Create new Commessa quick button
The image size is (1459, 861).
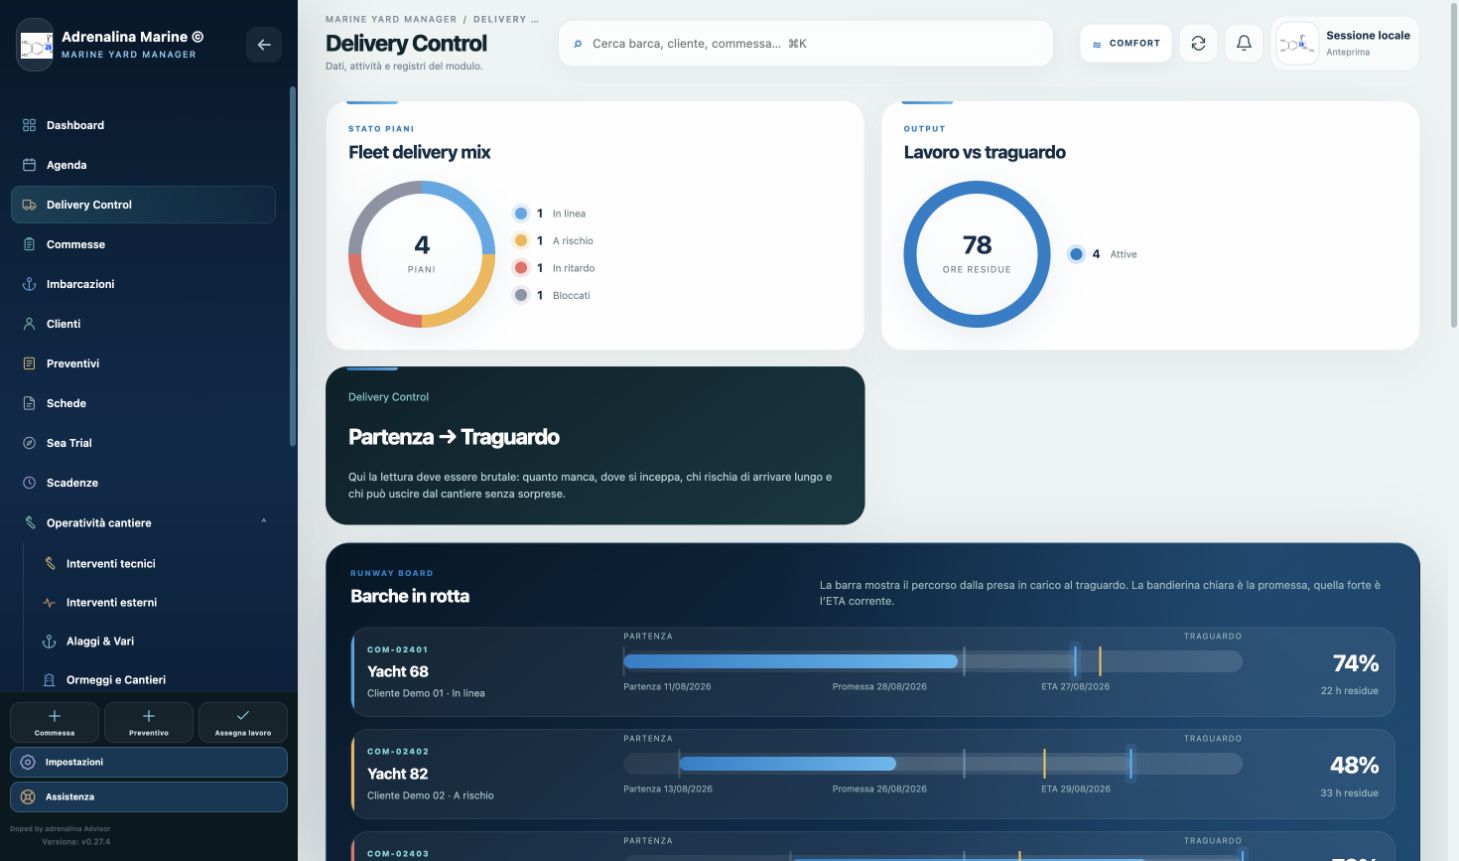[55, 722]
